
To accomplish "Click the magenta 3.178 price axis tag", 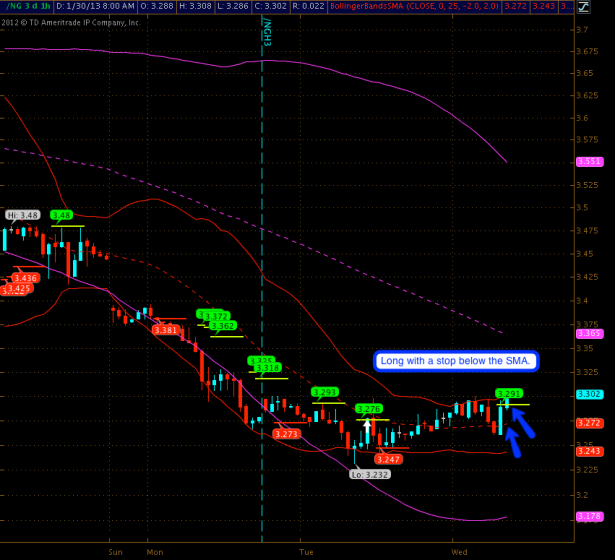I will point(589,516).
